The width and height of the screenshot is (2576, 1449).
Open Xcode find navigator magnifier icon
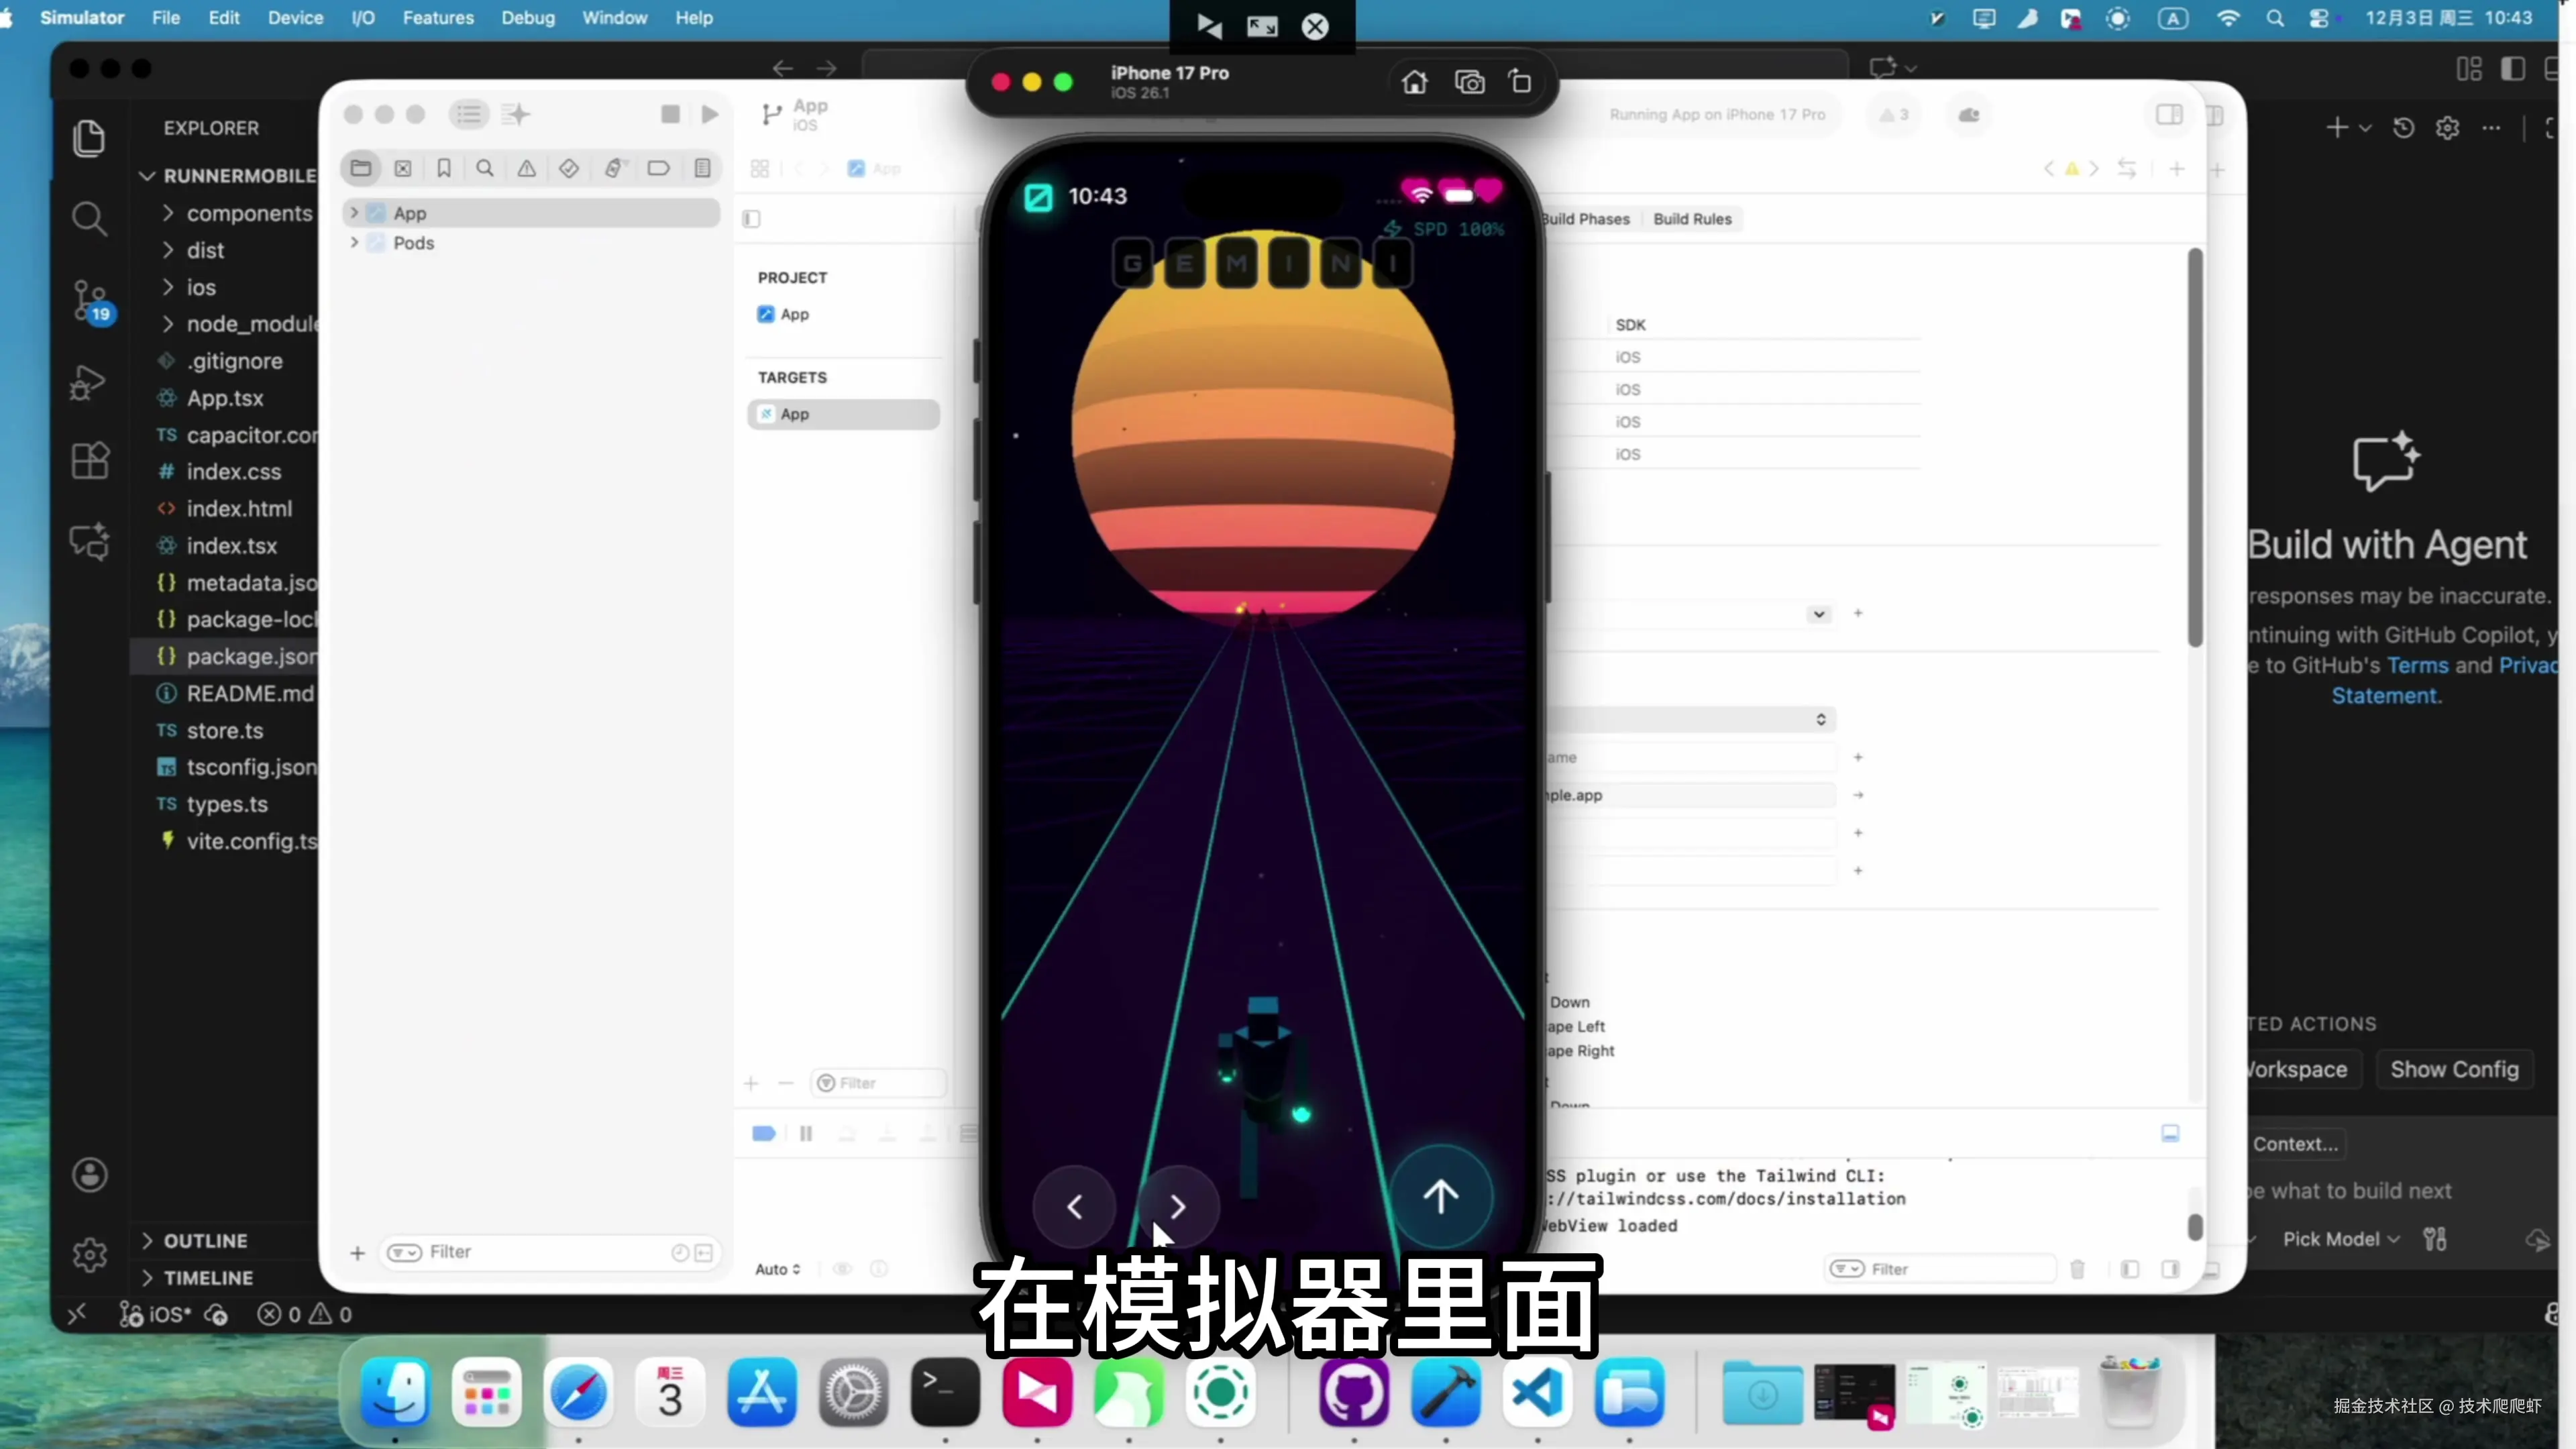[x=485, y=168]
